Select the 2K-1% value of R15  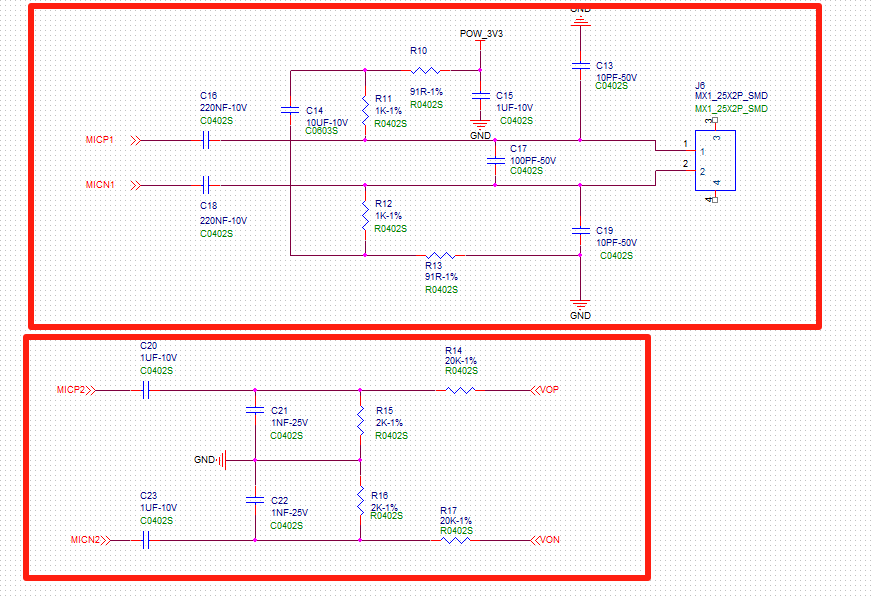click(x=389, y=423)
